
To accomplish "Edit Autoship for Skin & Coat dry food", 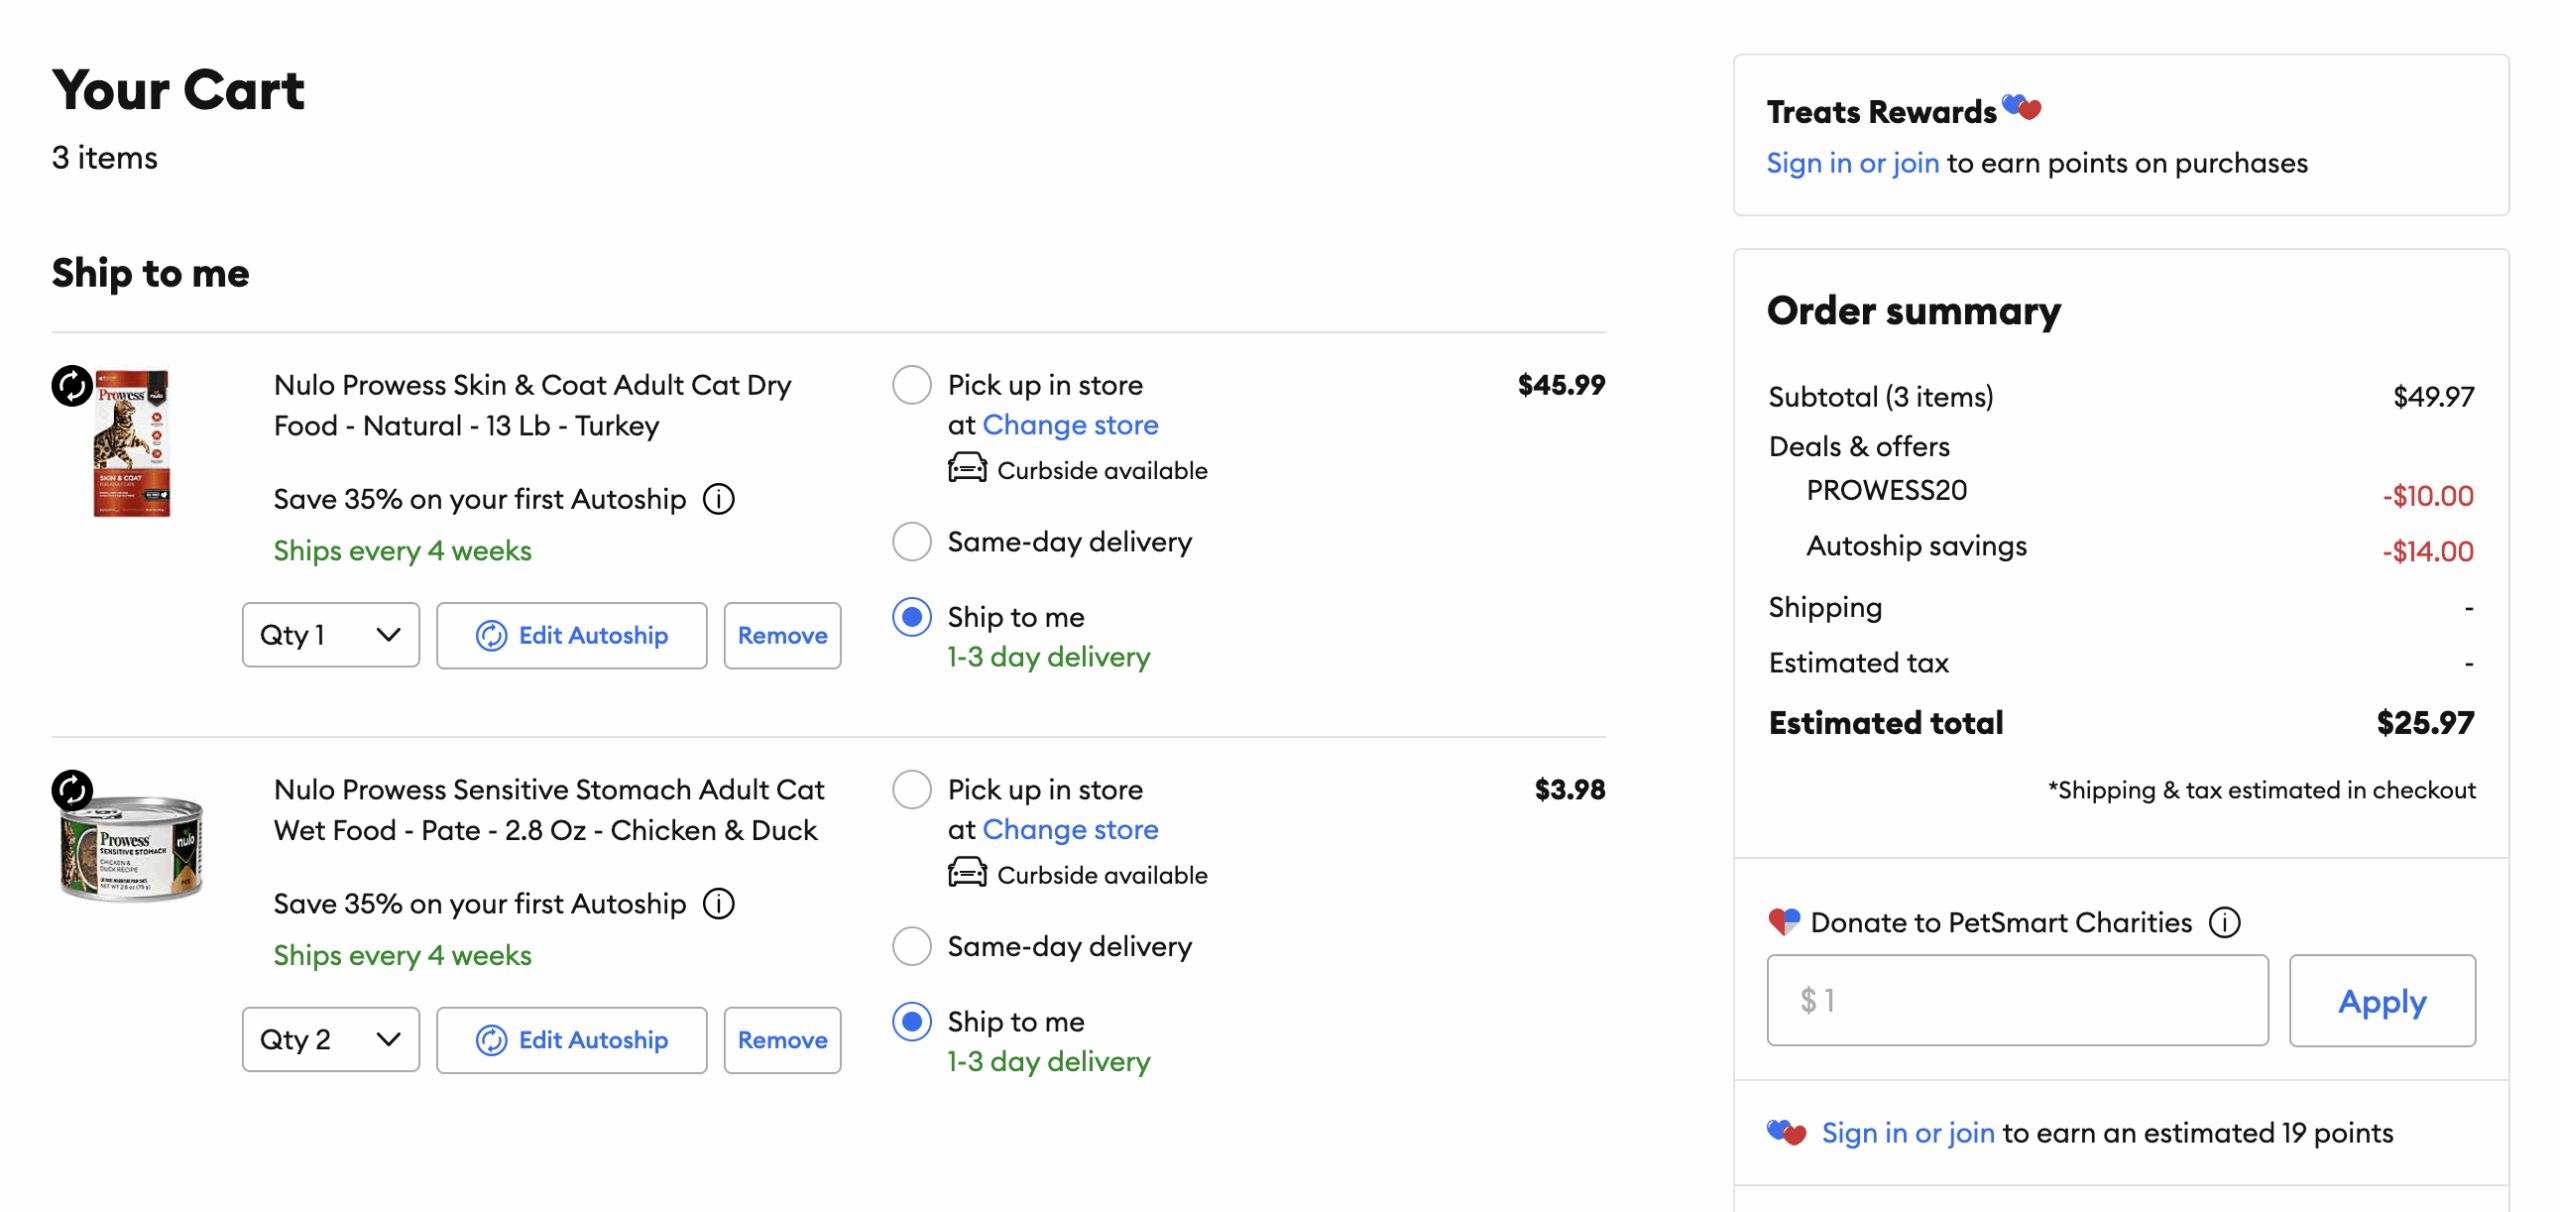I will coord(571,635).
